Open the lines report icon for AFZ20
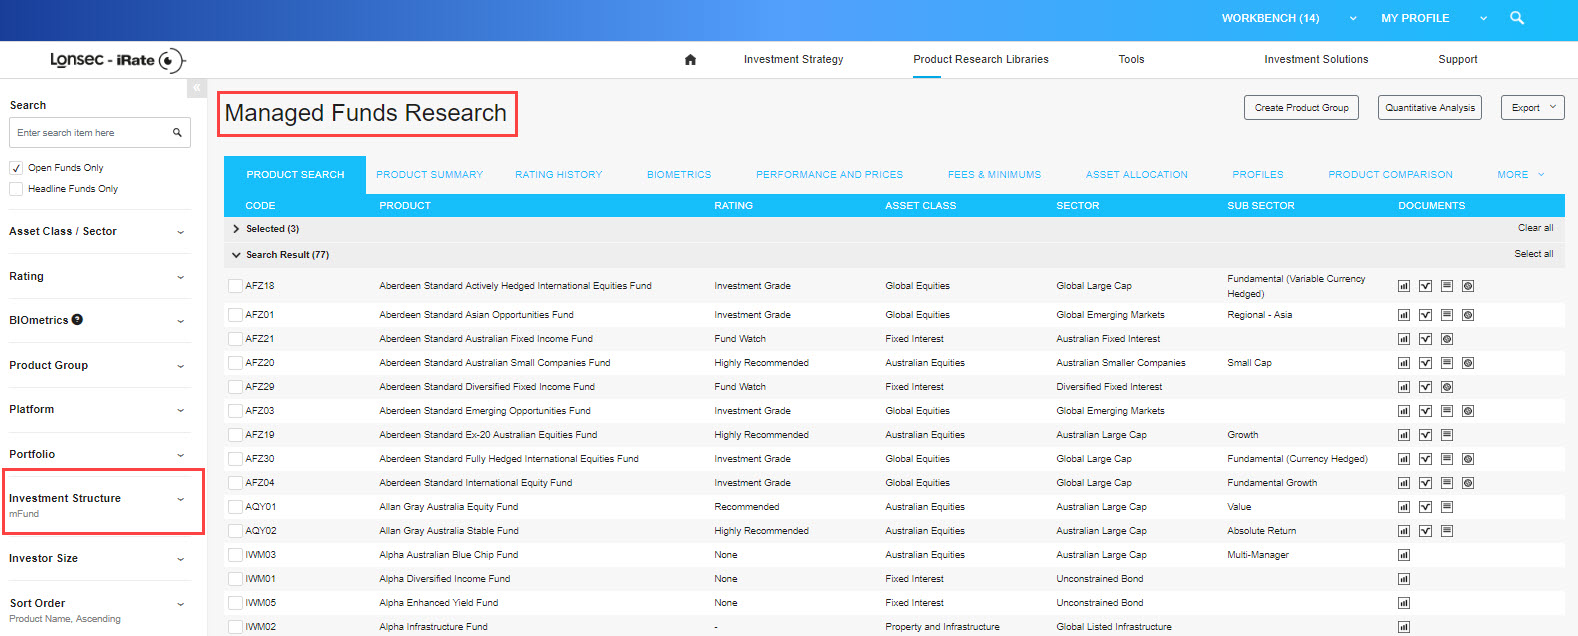The image size is (1578, 636). tap(1447, 363)
